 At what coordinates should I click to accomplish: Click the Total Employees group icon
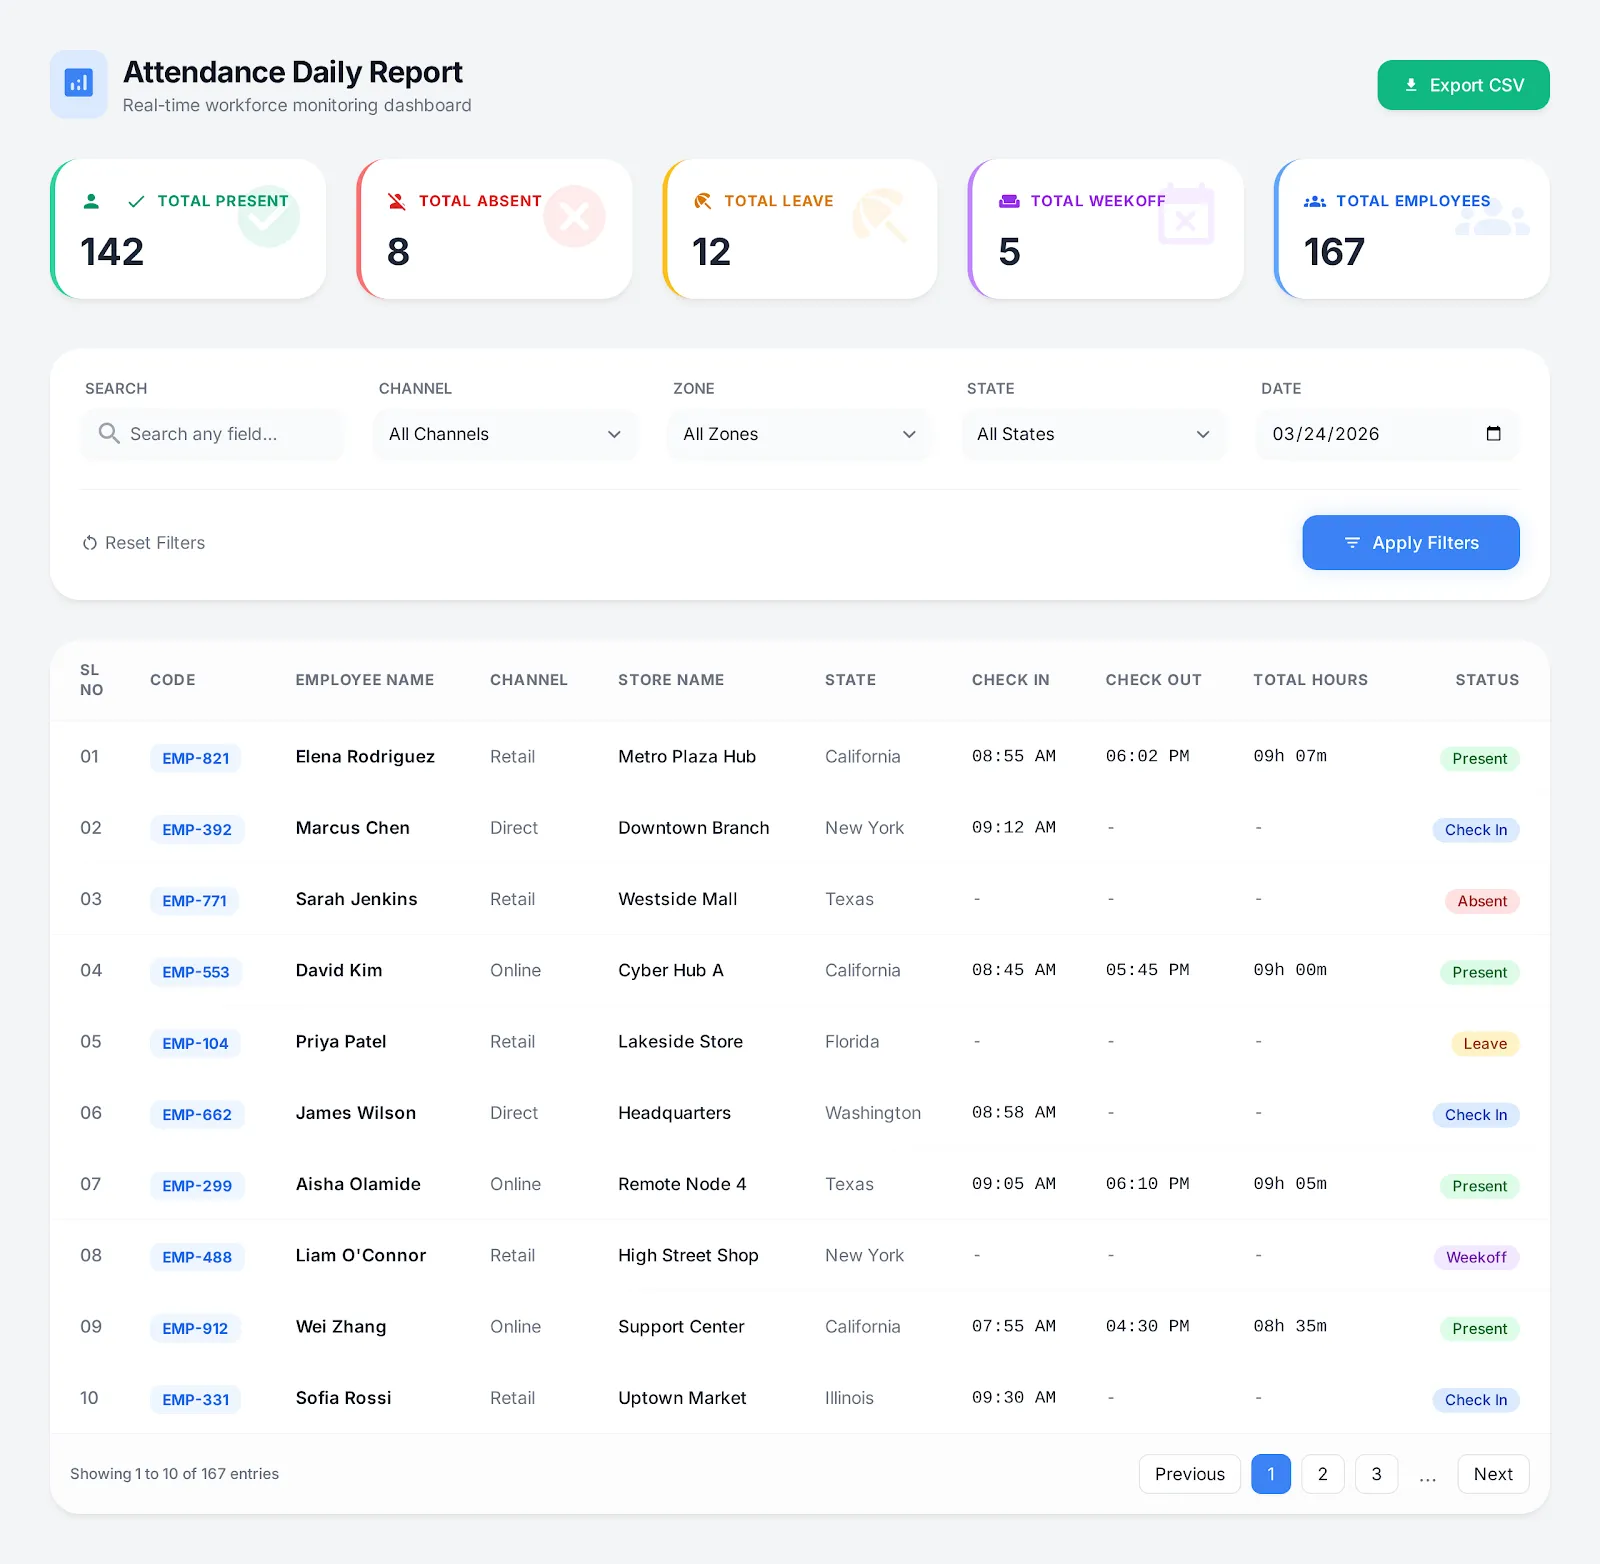coord(1314,201)
